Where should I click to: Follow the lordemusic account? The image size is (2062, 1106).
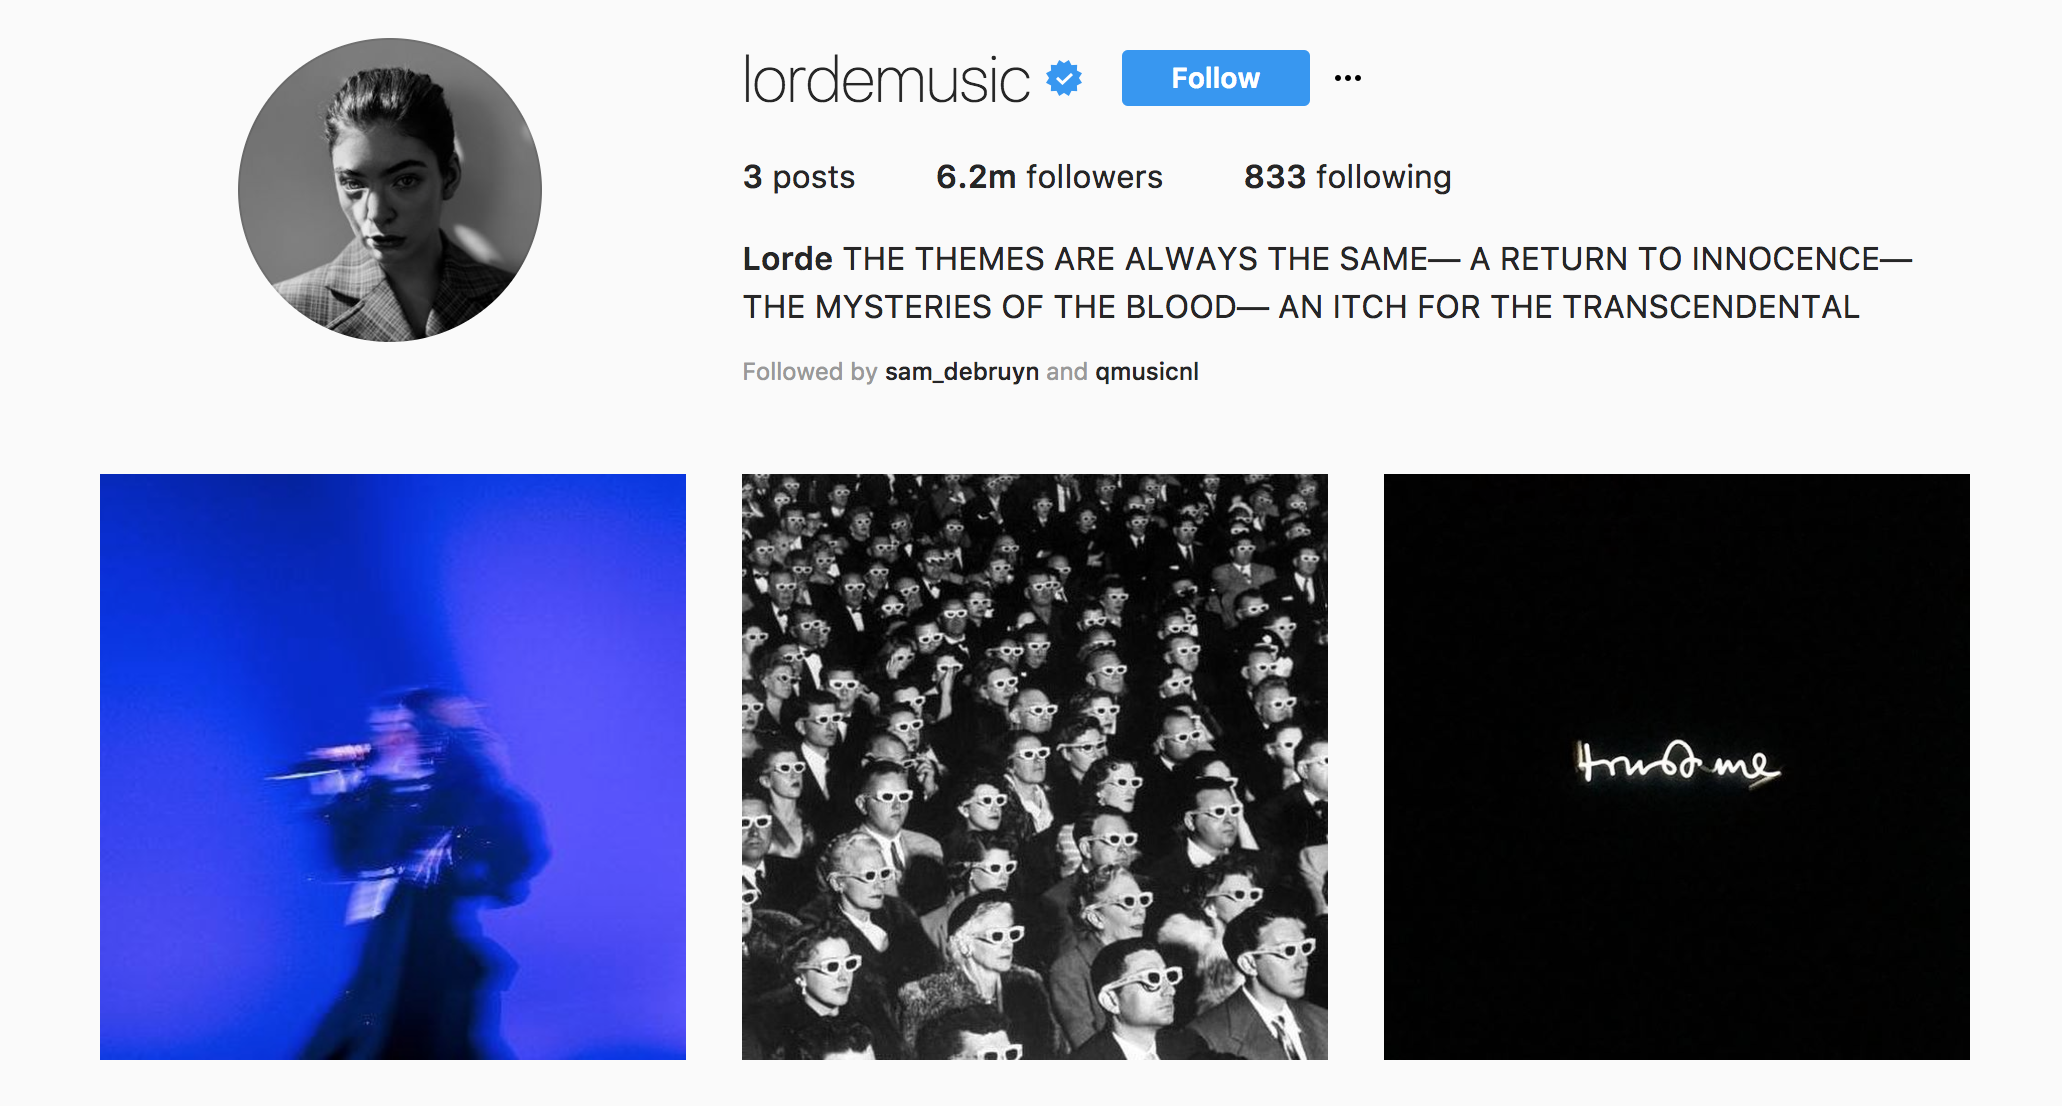1215,78
